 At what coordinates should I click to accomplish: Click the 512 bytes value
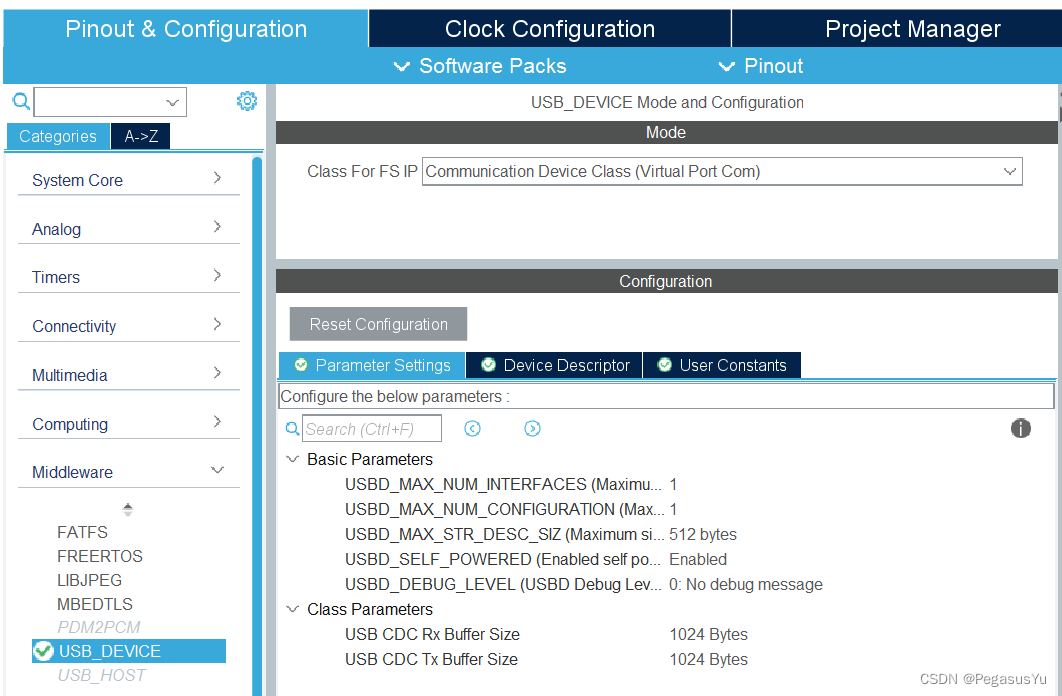point(702,534)
